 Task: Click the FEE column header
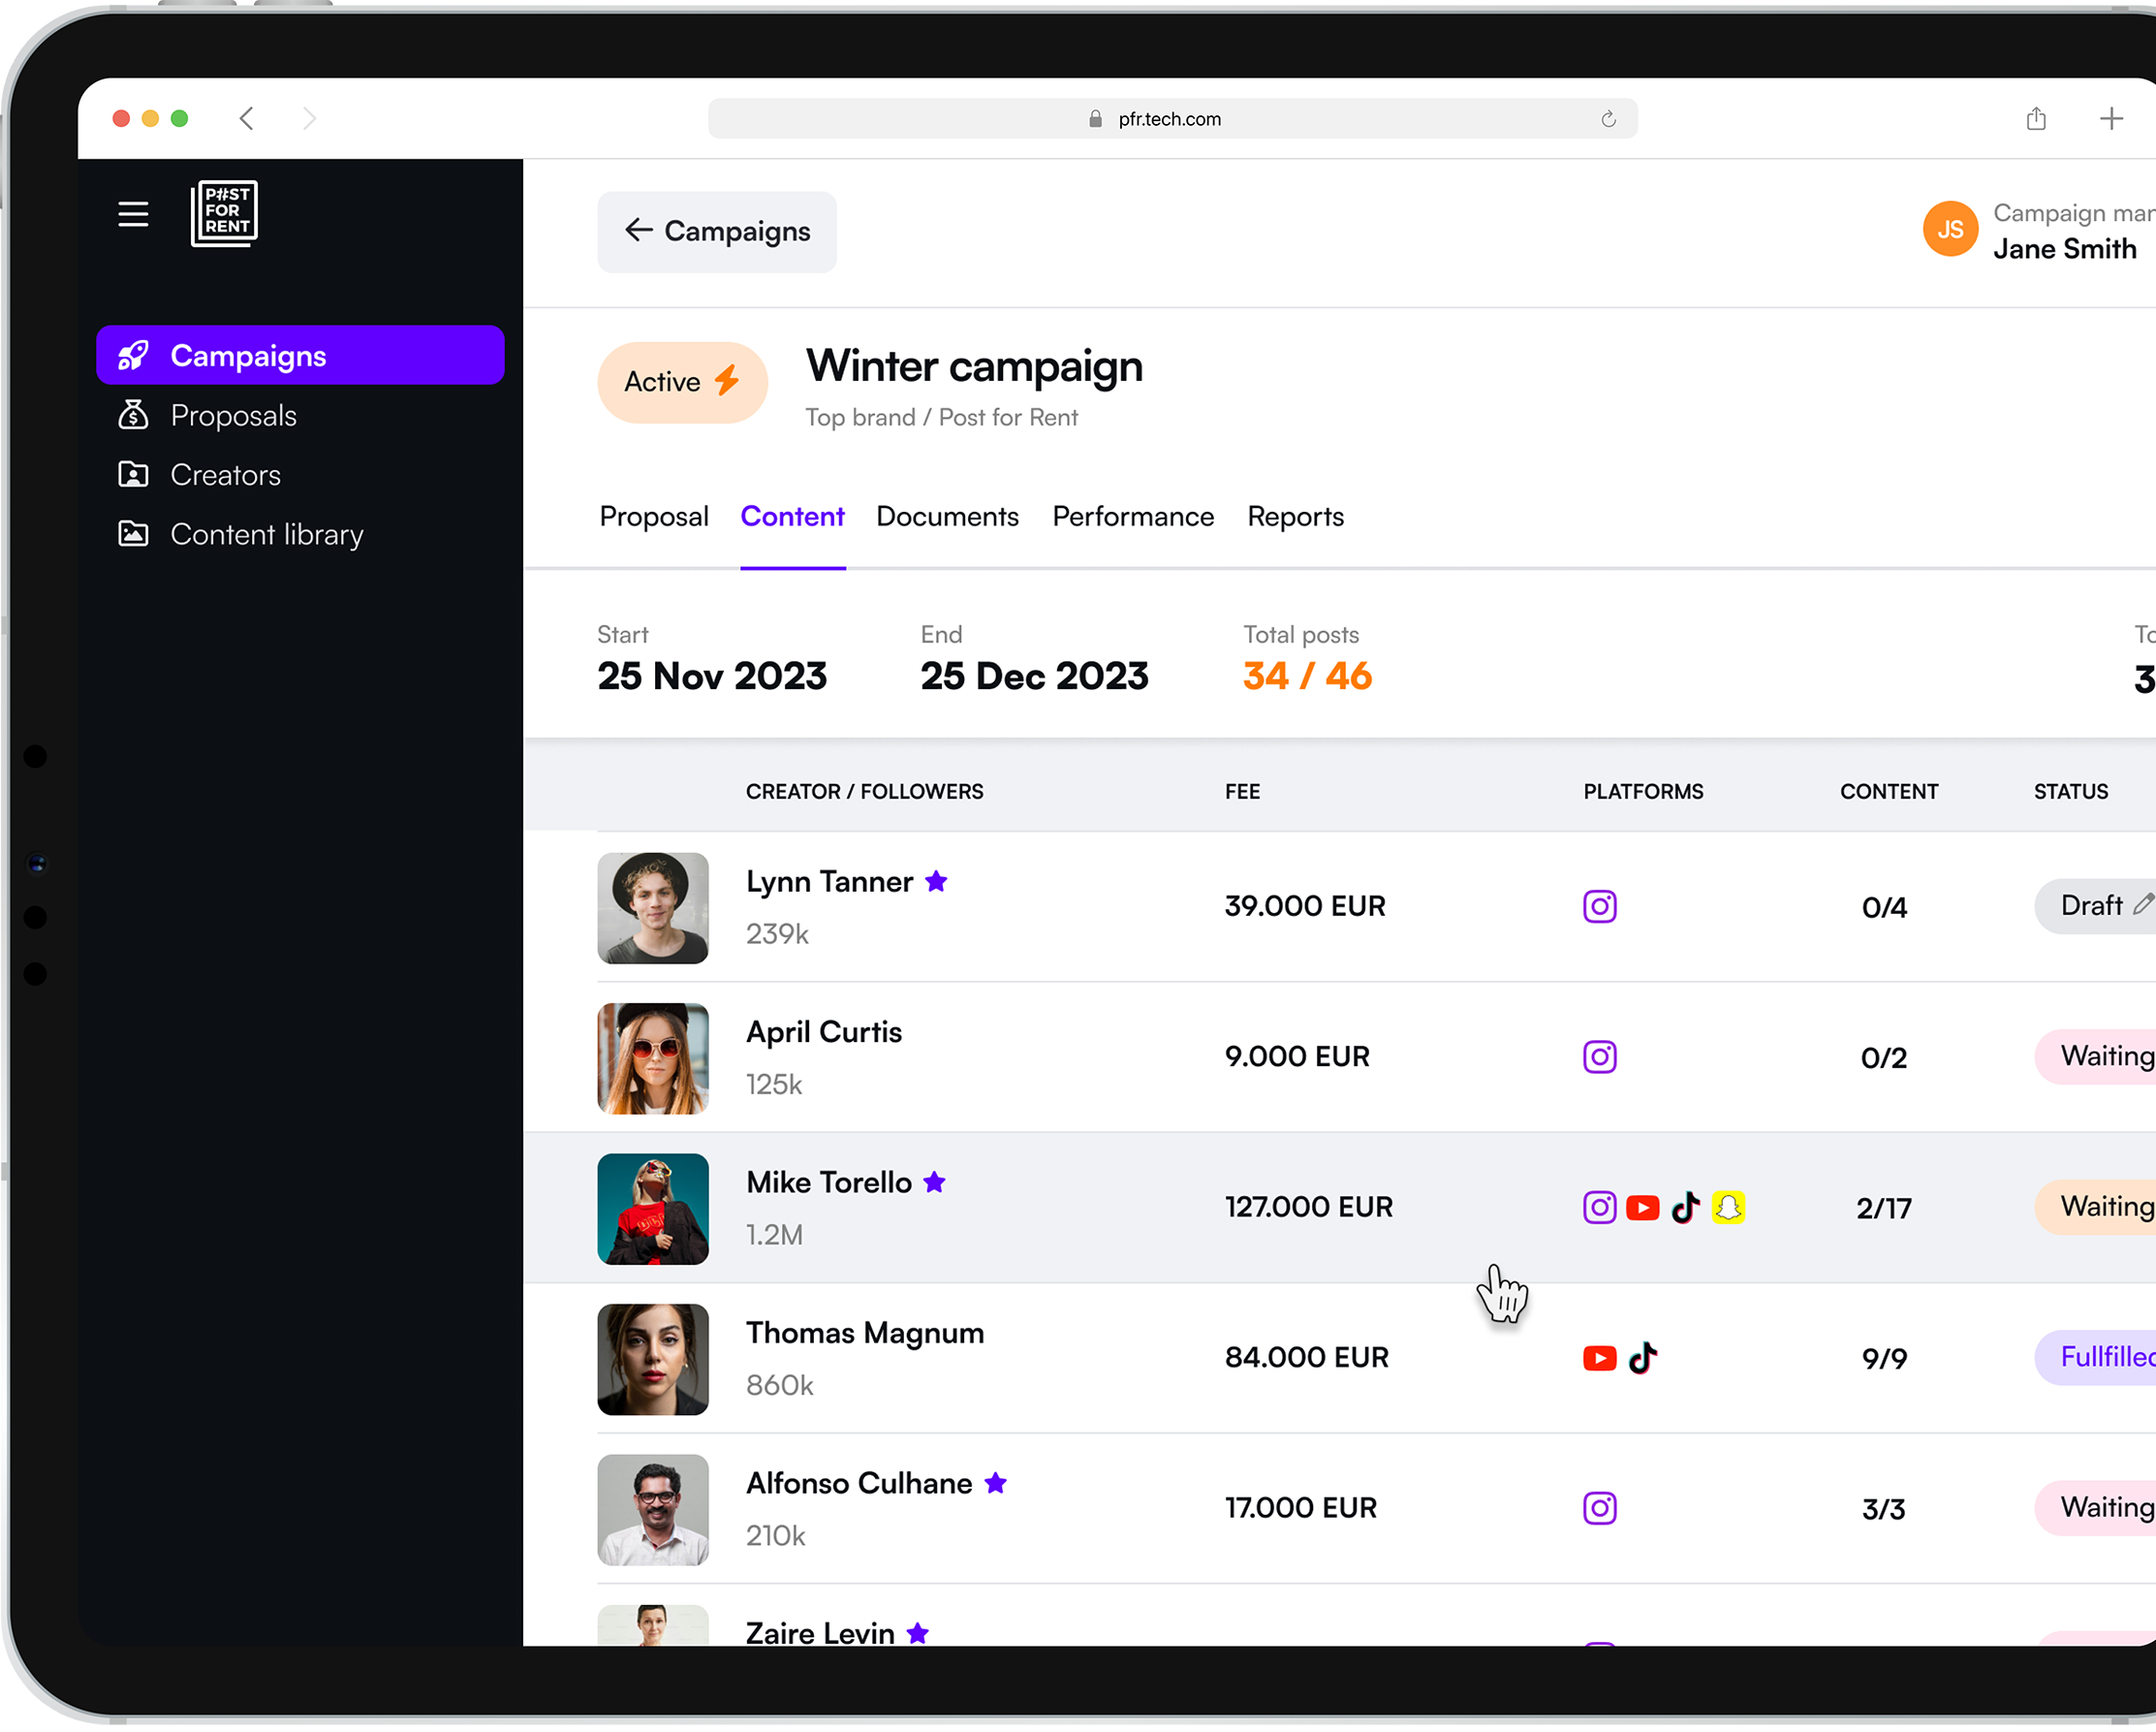coord(1242,792)
